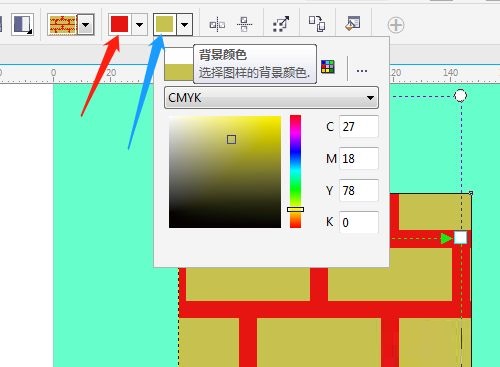Click the brick pattern preview thumbnail

[62, 25]
